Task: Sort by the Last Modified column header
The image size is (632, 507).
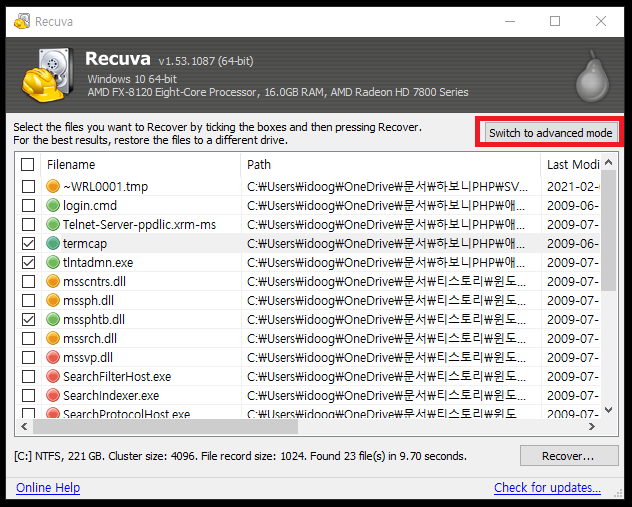Action: pos(570,164)
